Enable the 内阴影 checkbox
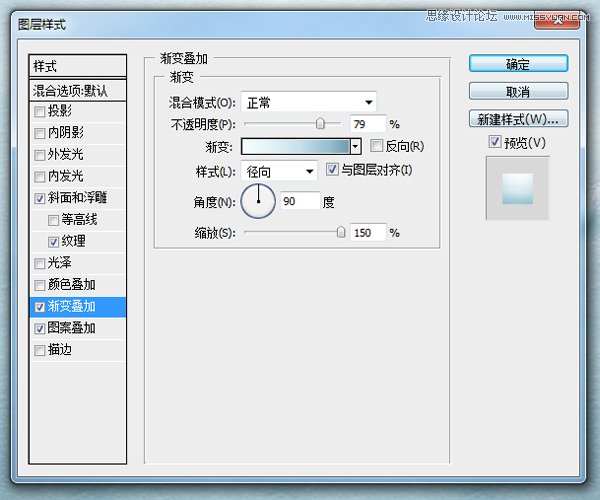600x500 pixels. click(x=40, y=133)
